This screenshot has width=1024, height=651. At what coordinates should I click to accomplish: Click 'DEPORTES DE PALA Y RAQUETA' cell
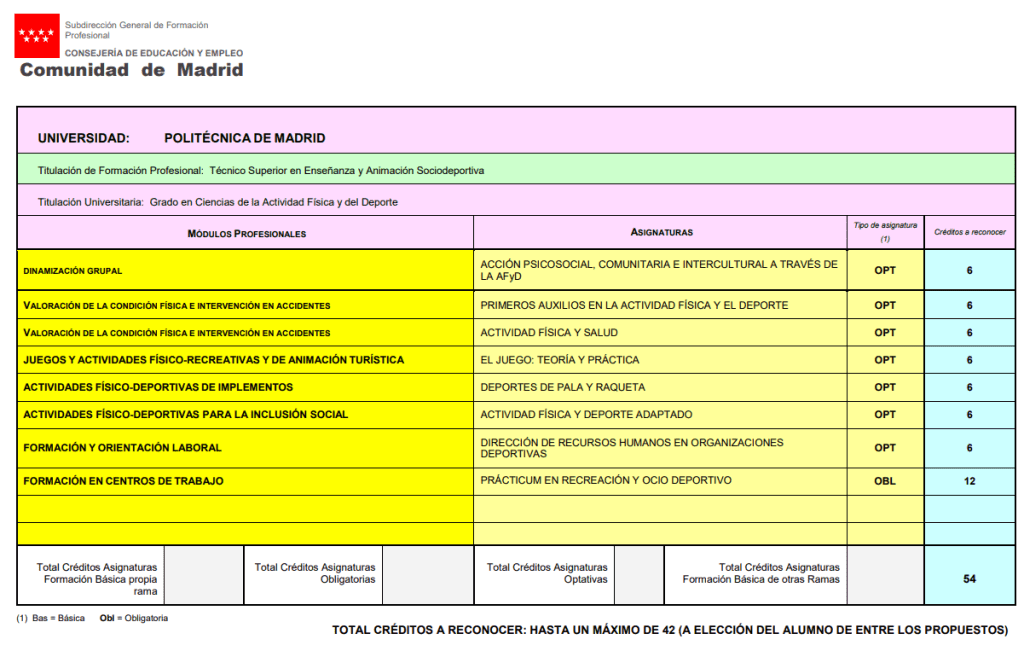pyautogui.click(x=660, y=387)
